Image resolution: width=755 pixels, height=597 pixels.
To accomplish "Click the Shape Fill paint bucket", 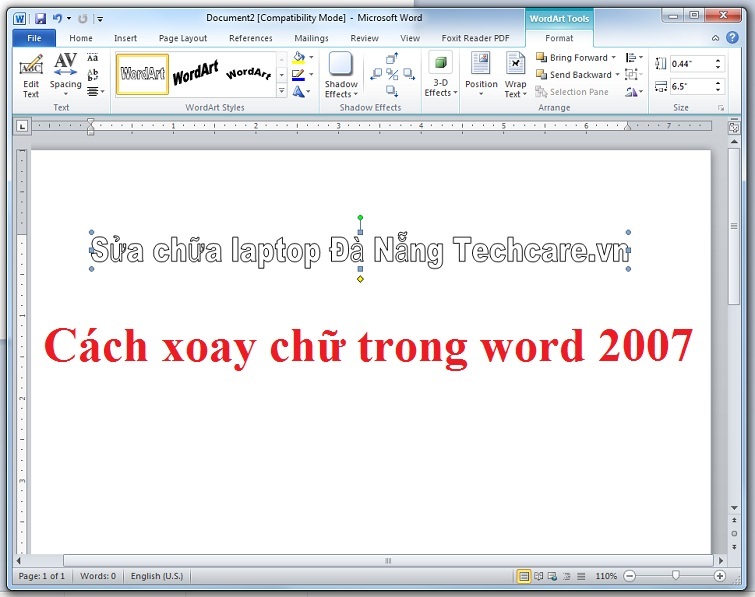I will [299, 57].
